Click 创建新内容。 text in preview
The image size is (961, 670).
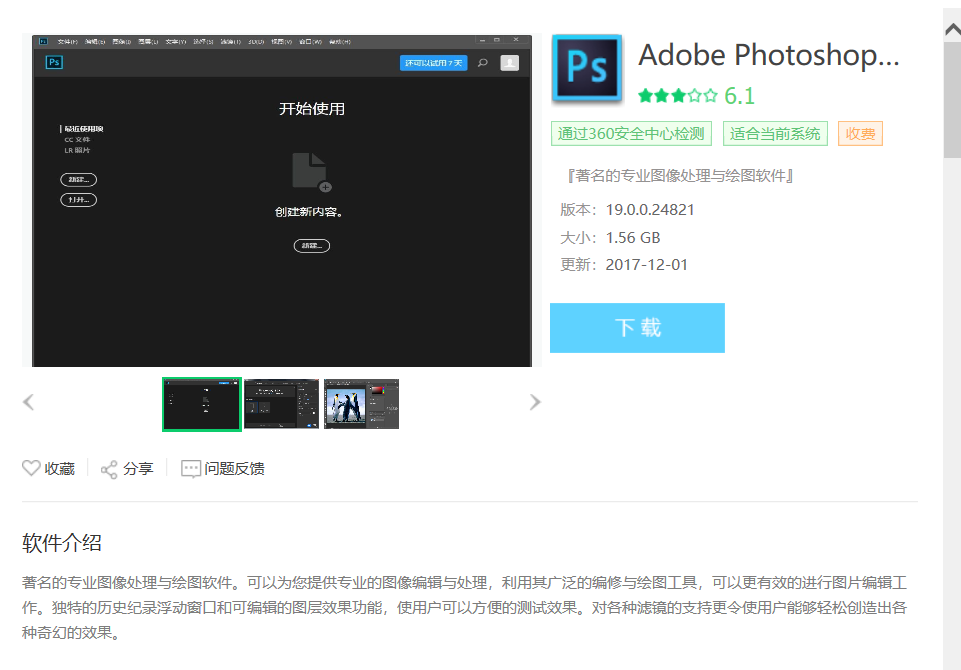(309, 212)
